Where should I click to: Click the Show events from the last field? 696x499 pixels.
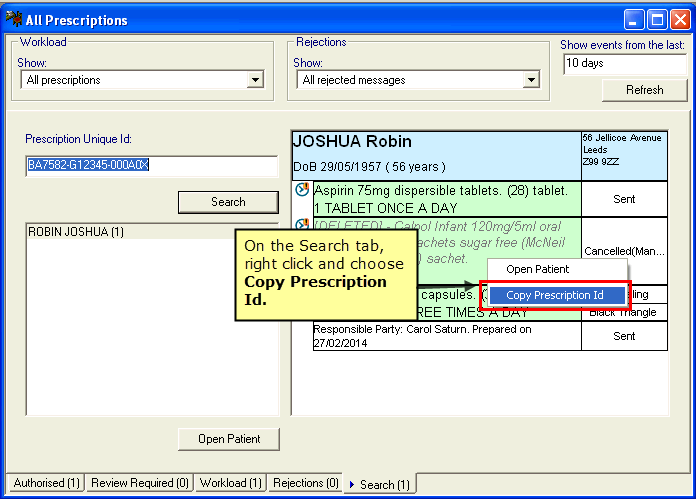point(624,63)
